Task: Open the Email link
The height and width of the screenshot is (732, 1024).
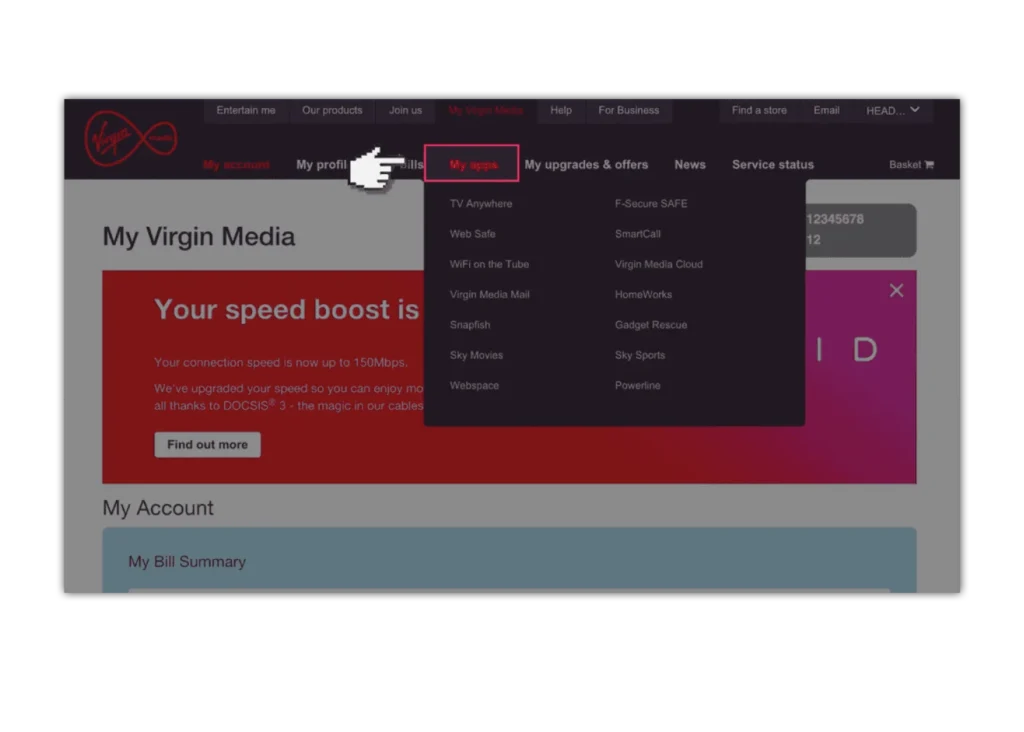Action: click(826, 110)
